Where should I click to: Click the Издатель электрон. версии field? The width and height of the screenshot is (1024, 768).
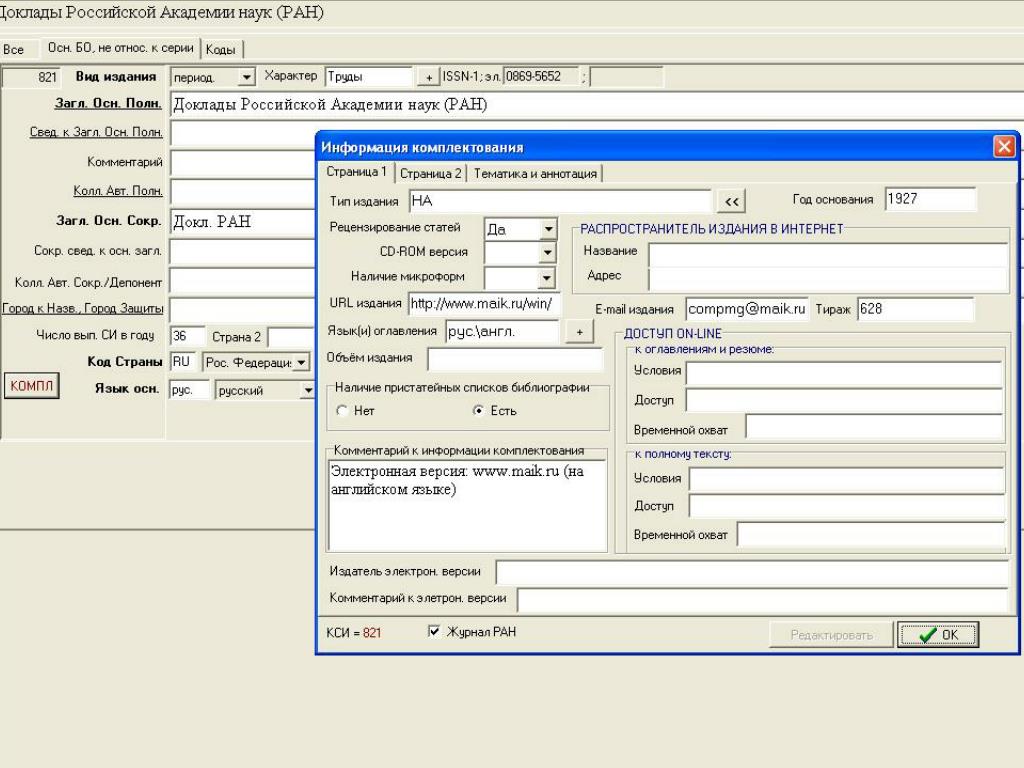752,572
